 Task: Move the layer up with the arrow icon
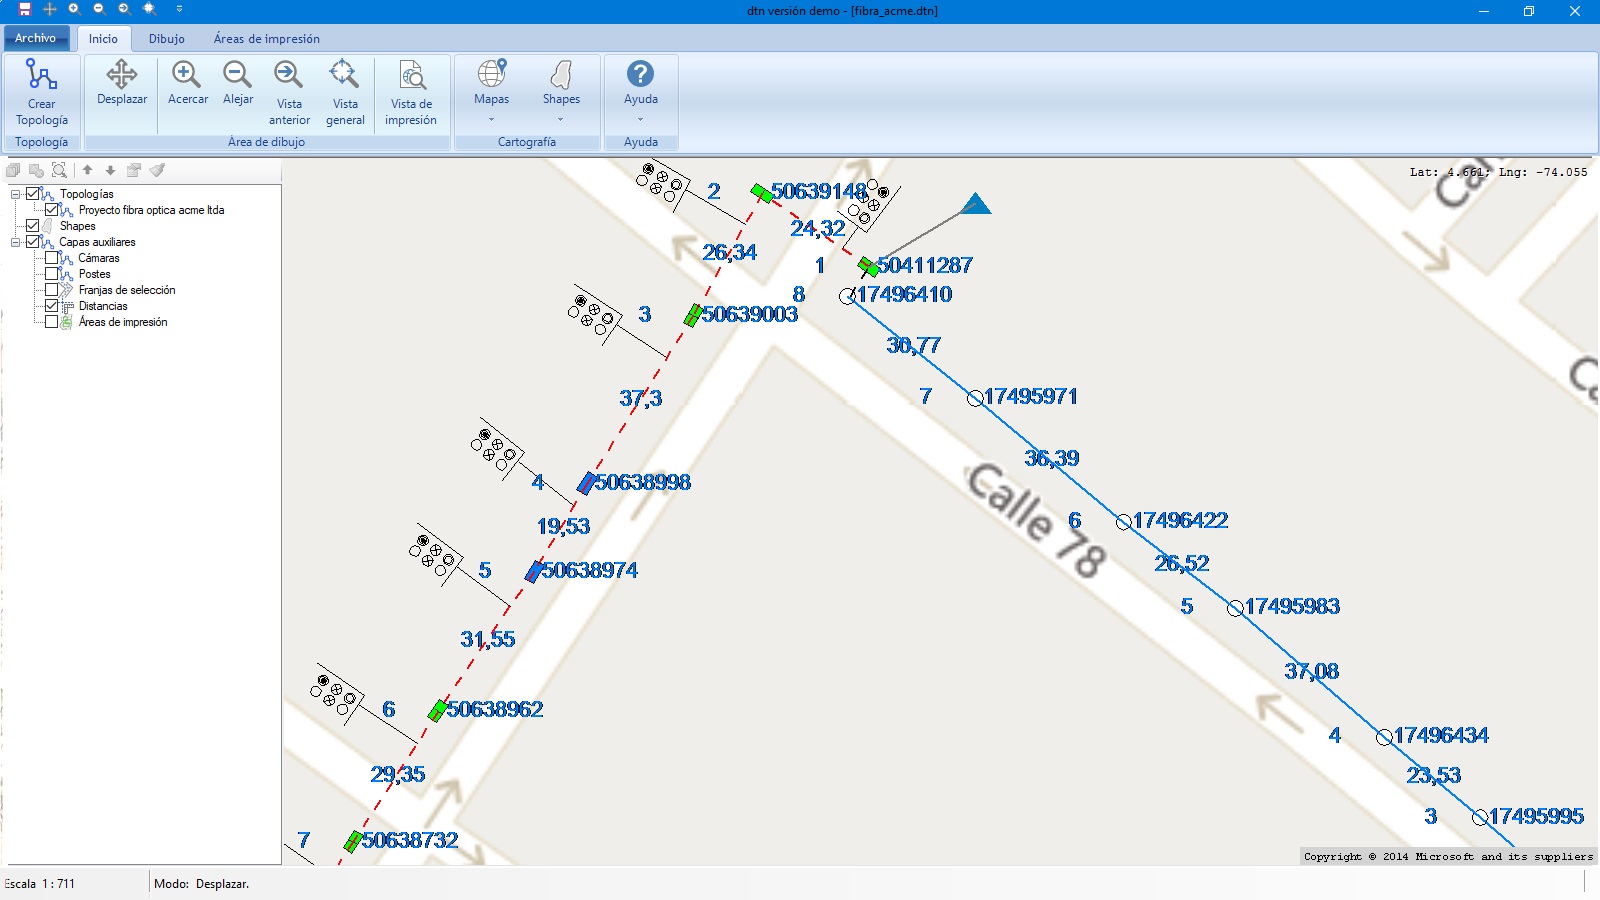[88, 170]
